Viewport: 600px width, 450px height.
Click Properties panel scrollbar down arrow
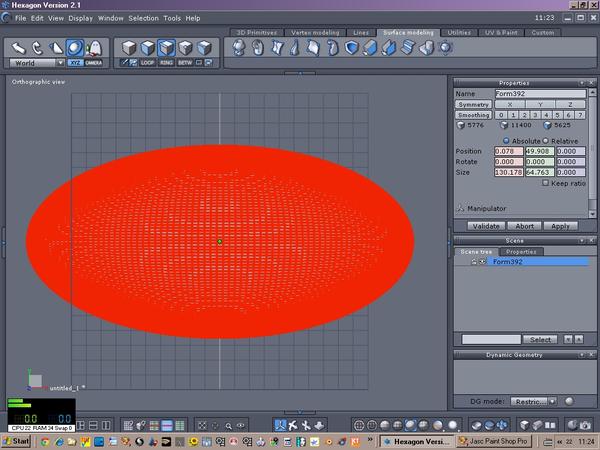[592, 214]
